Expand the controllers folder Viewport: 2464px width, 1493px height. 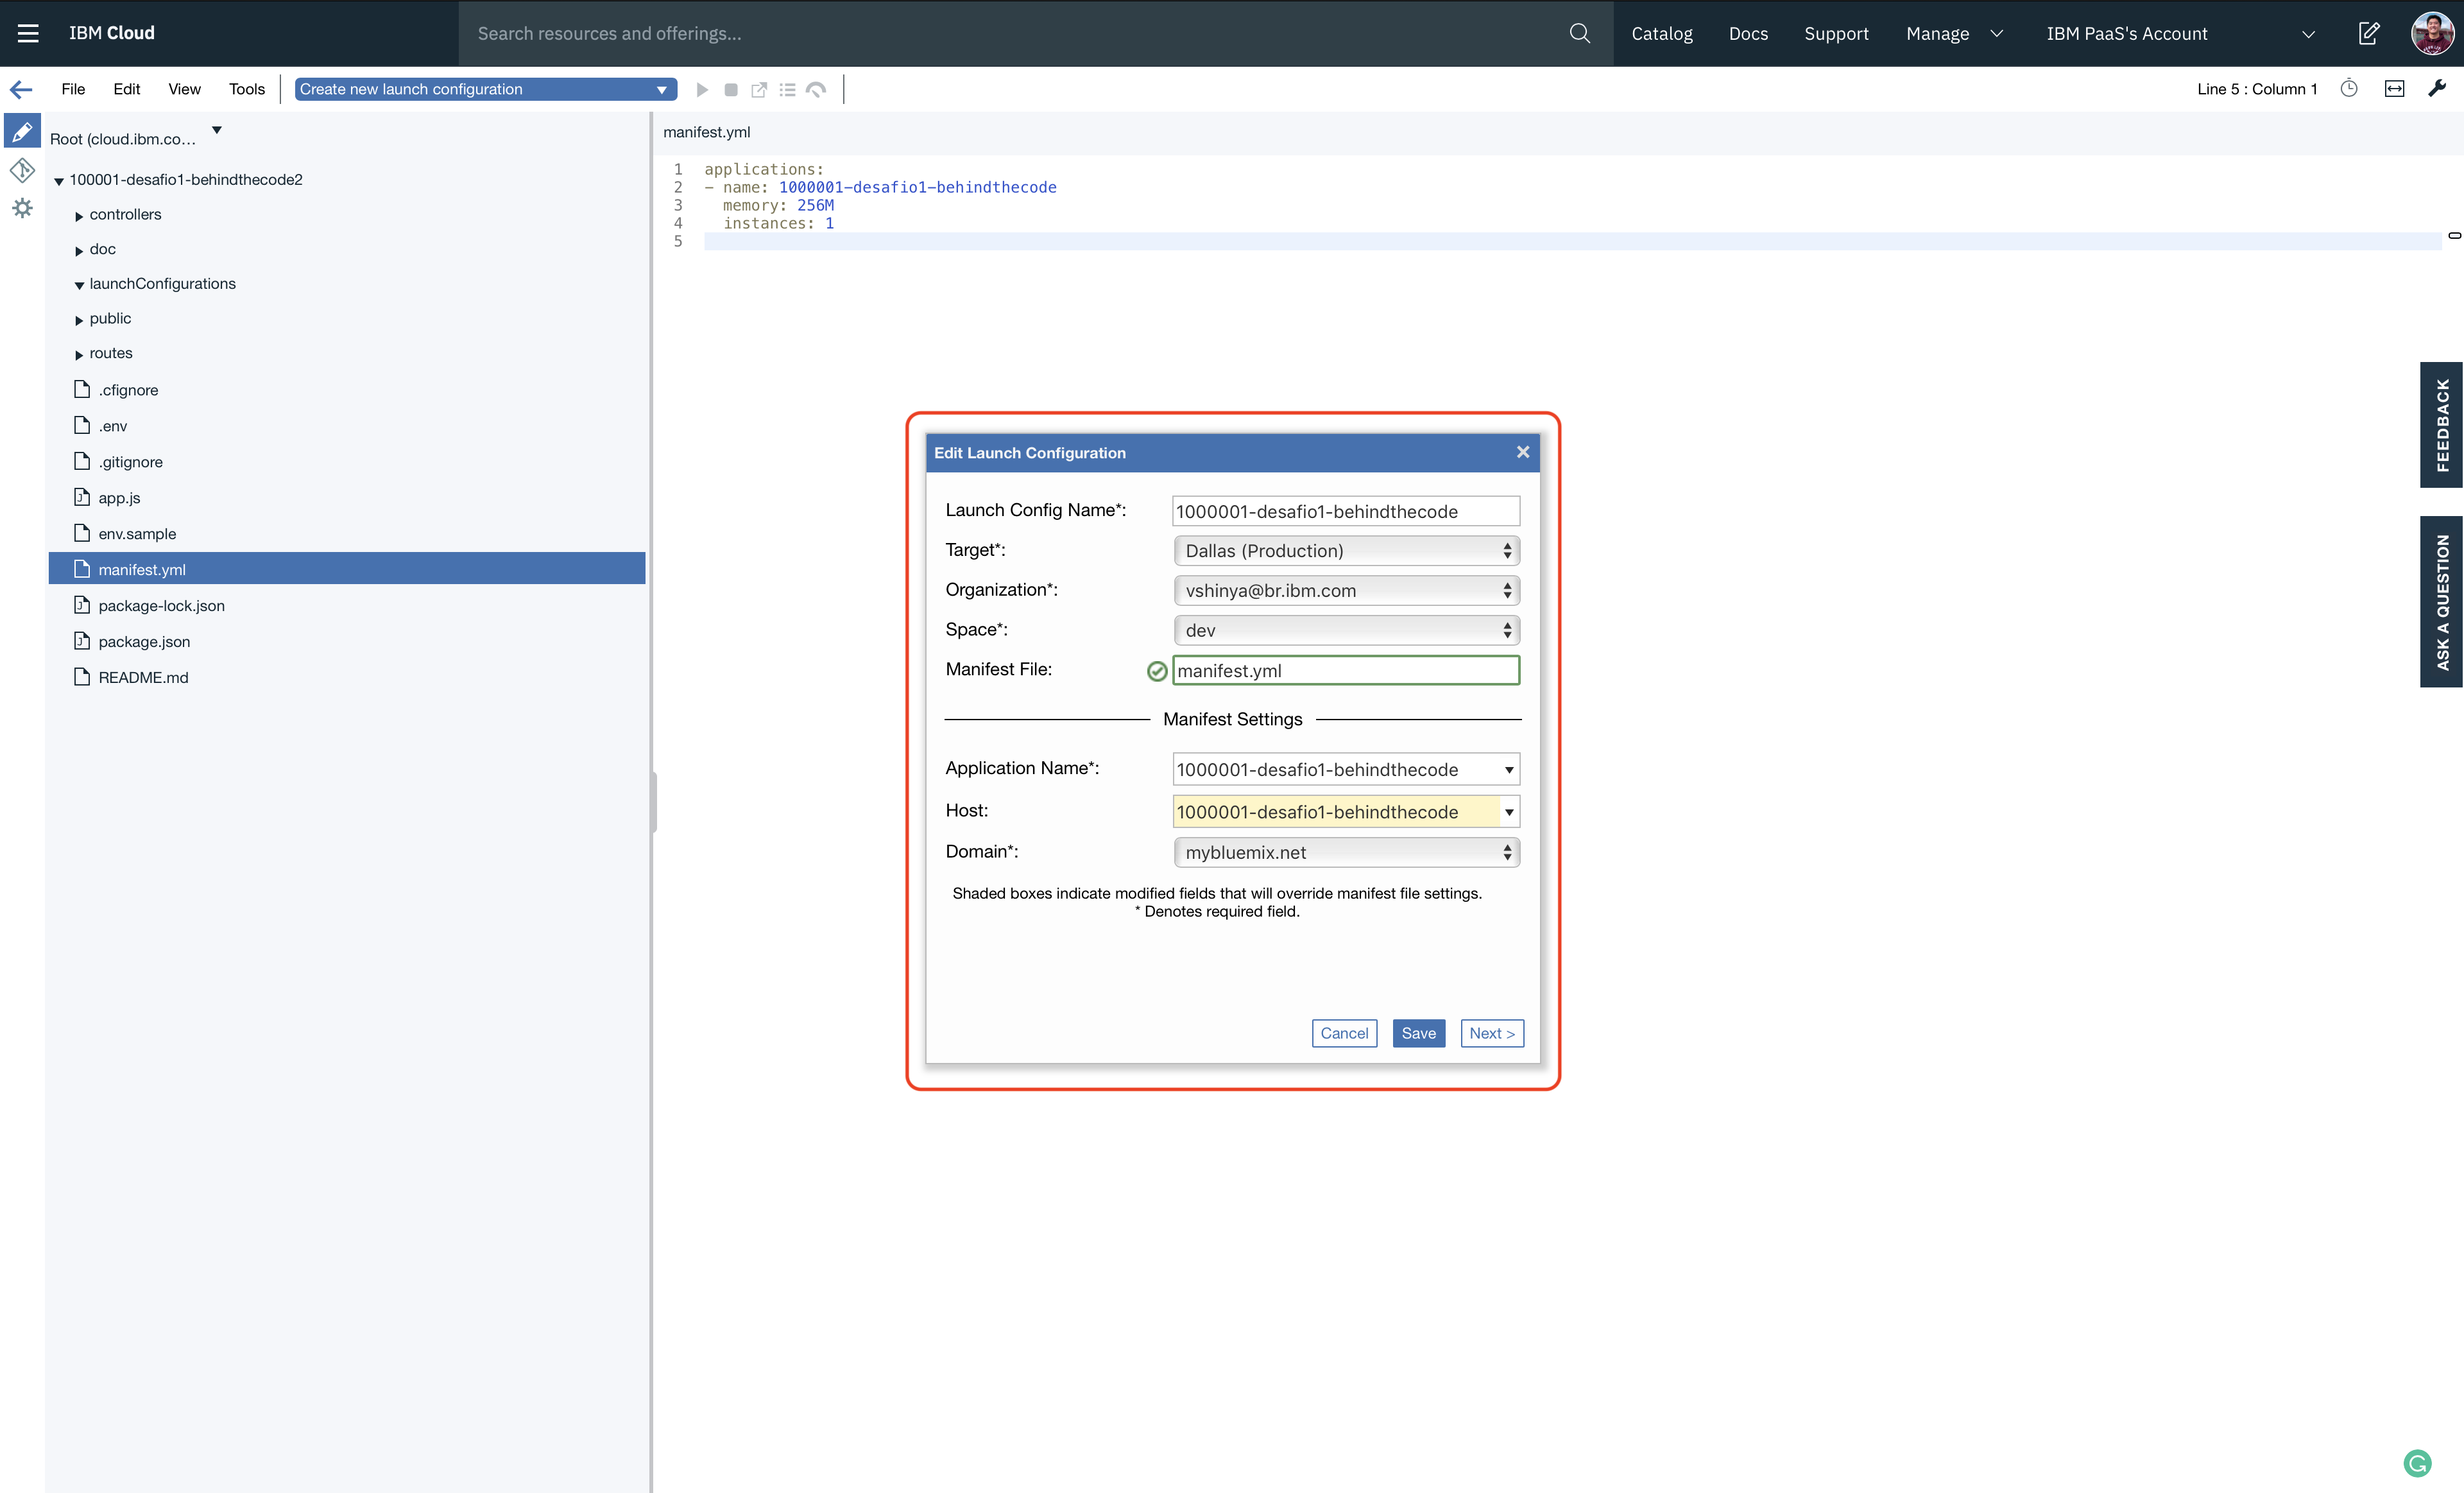79,216
